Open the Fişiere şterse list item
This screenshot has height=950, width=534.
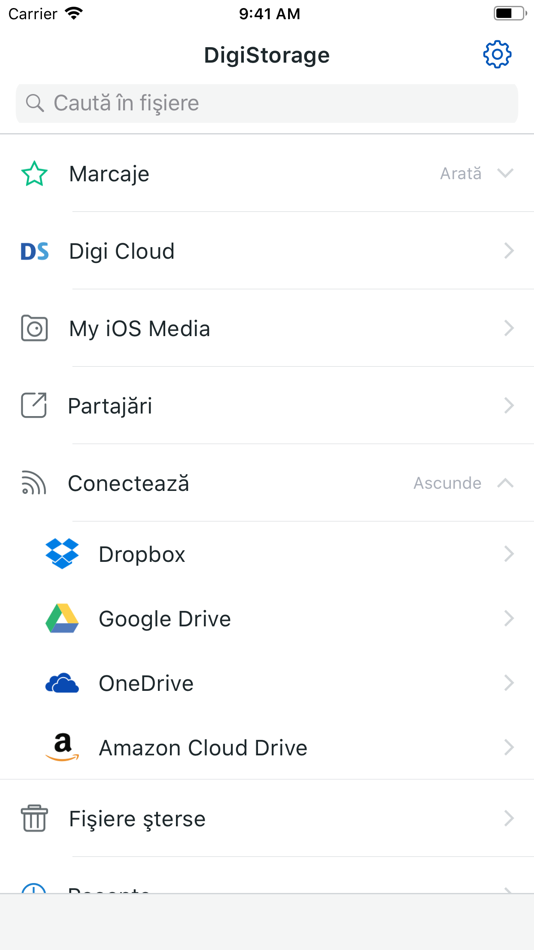pos(267,819)
